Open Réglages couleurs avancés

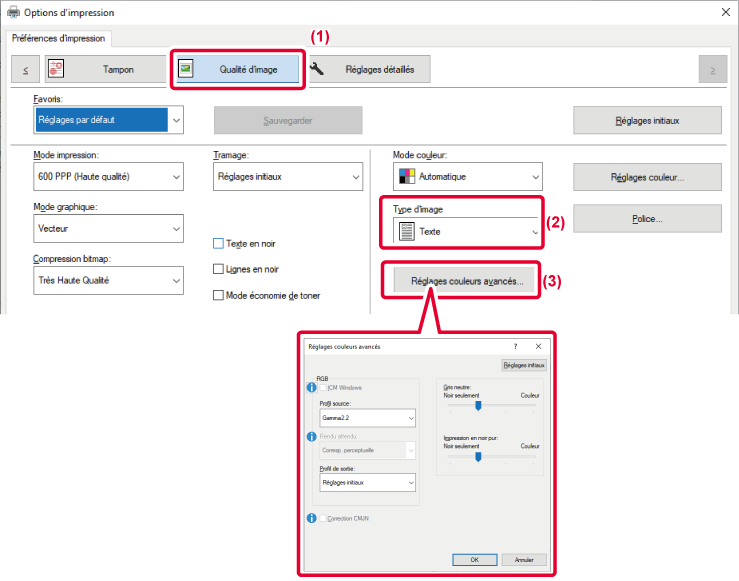(x=461, y=282)
